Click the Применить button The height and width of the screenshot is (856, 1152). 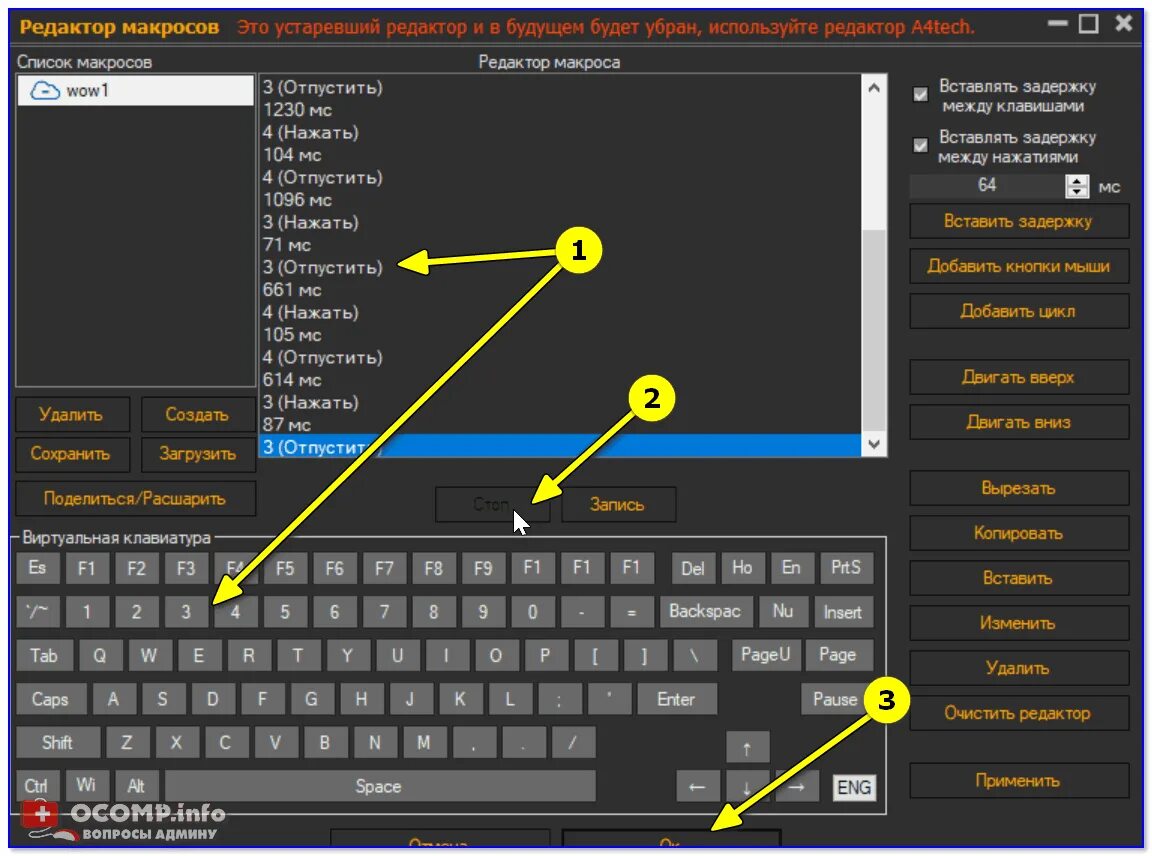[1018, 780]
